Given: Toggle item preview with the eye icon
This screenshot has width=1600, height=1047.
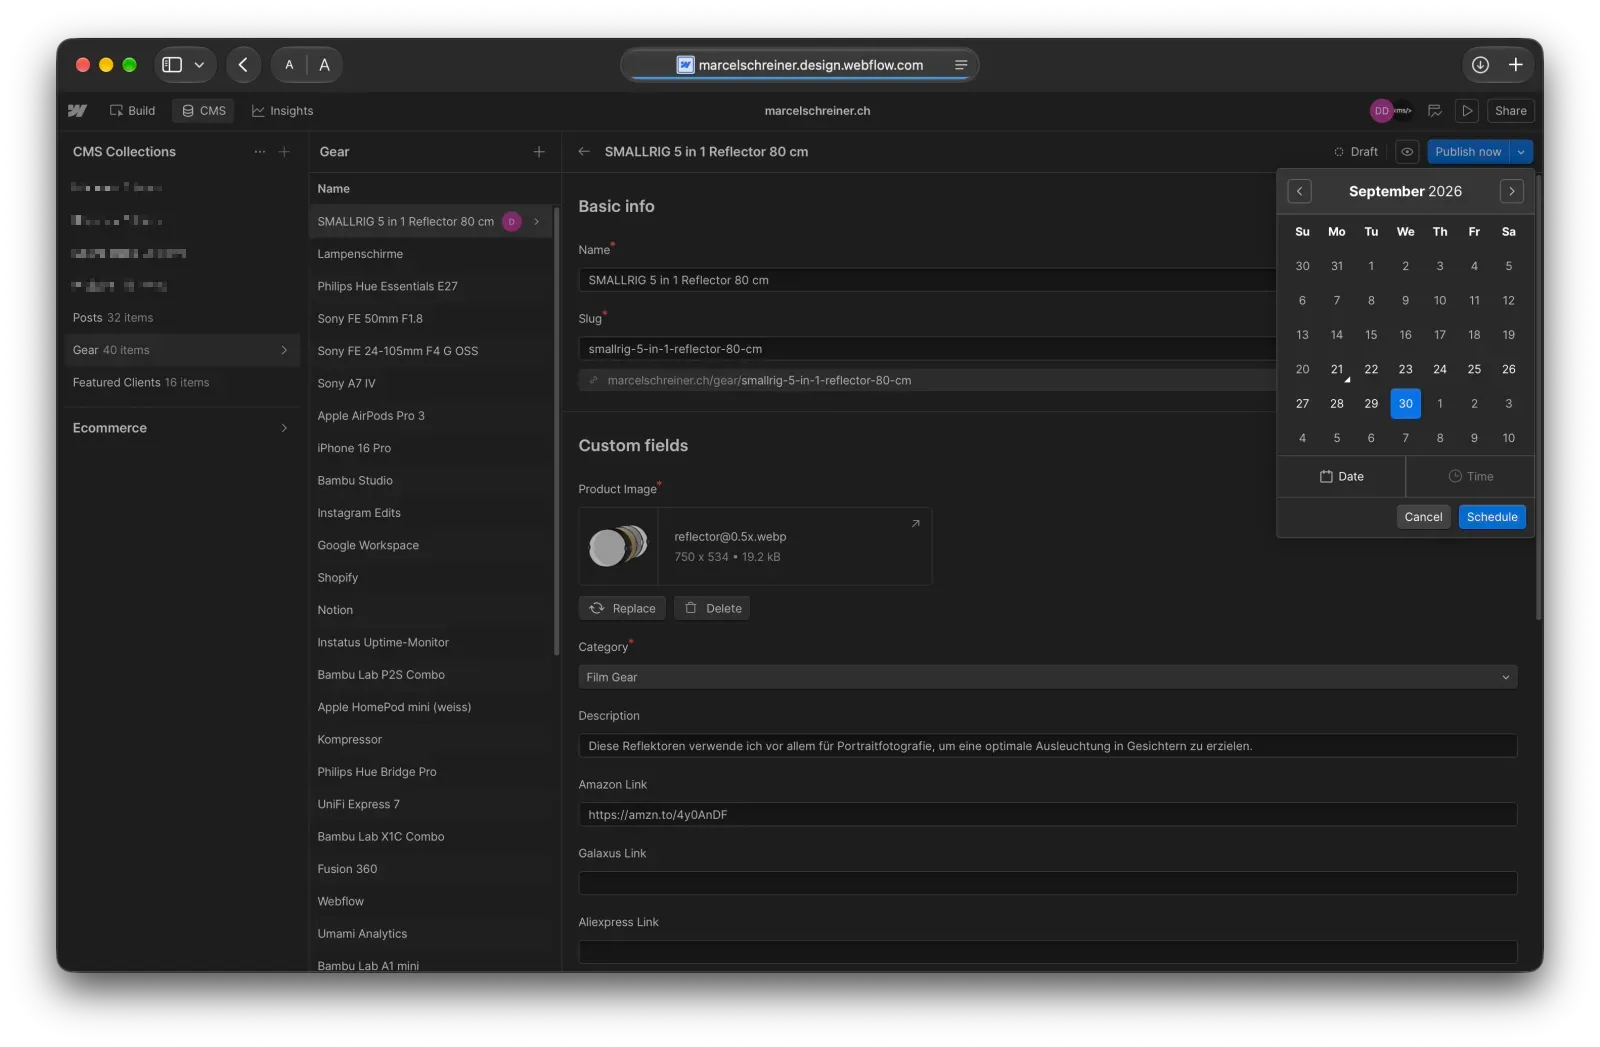Looking at the screenshot, I should [1407, 152].
